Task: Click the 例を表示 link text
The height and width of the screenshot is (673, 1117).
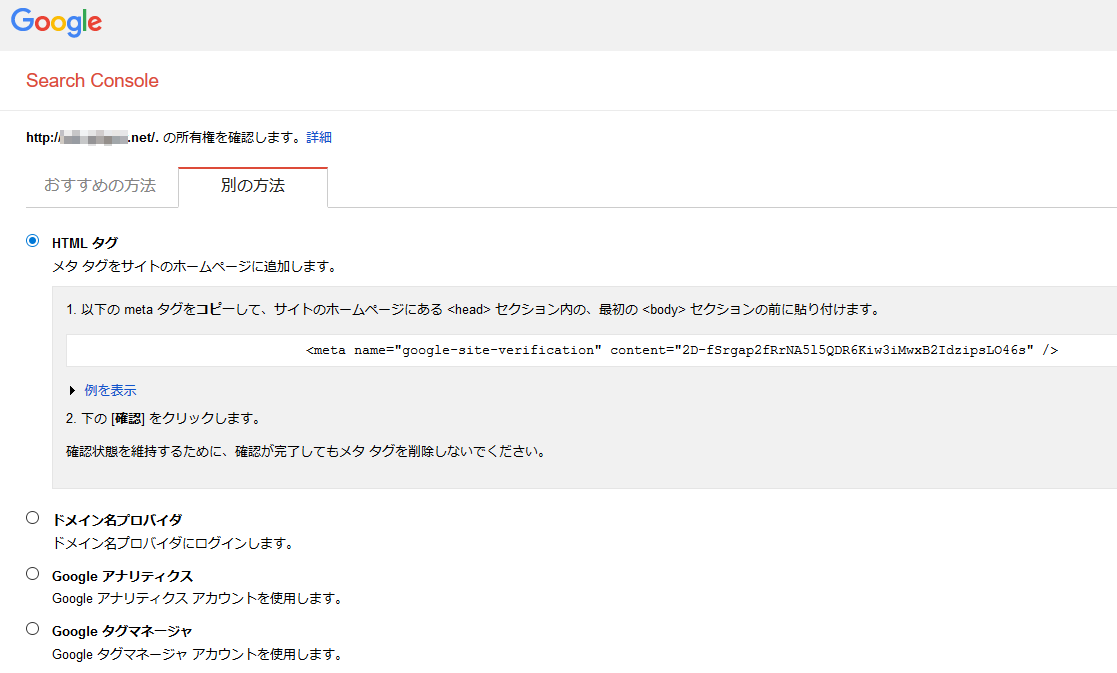Action: click(x=110, y=390)
